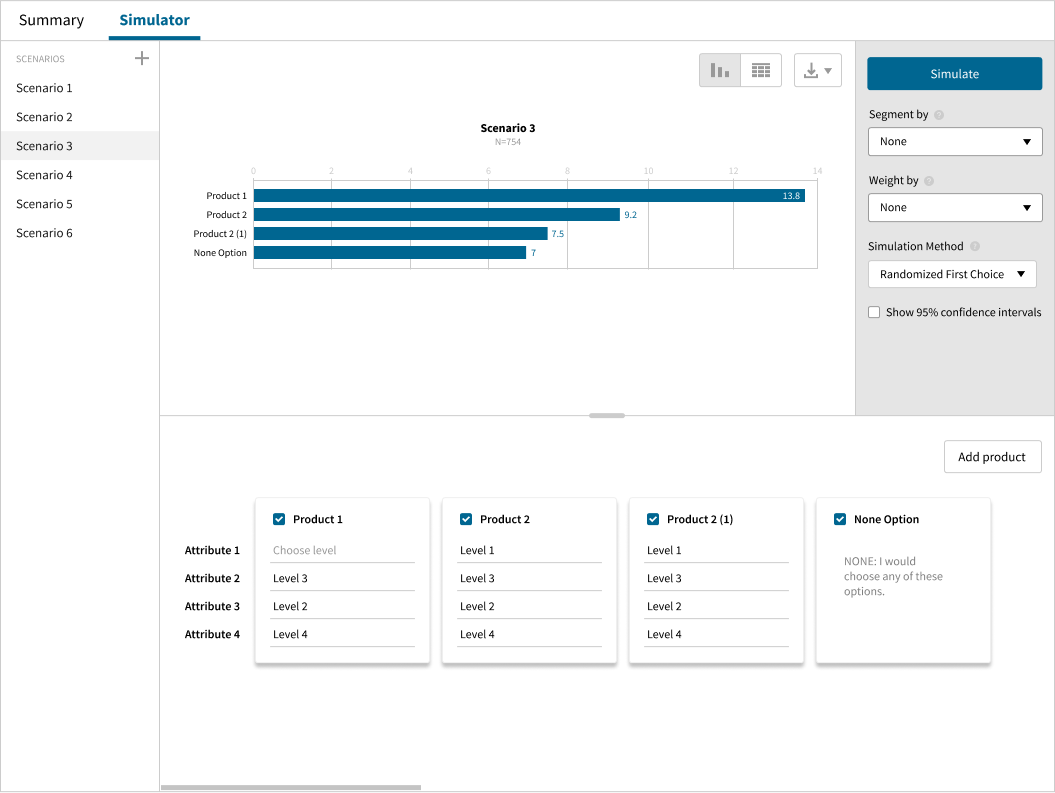The image size is (1055, 793).
Task: Click the Product 2 (1) chart bar
Action: [400, 233]
